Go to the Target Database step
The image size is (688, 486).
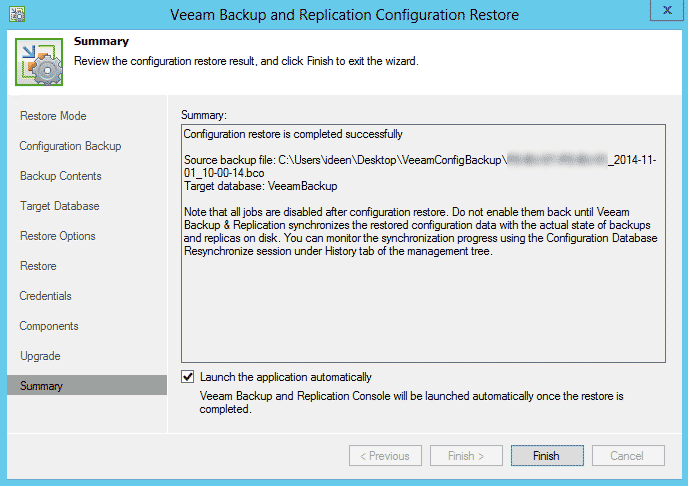coord(60,206)
